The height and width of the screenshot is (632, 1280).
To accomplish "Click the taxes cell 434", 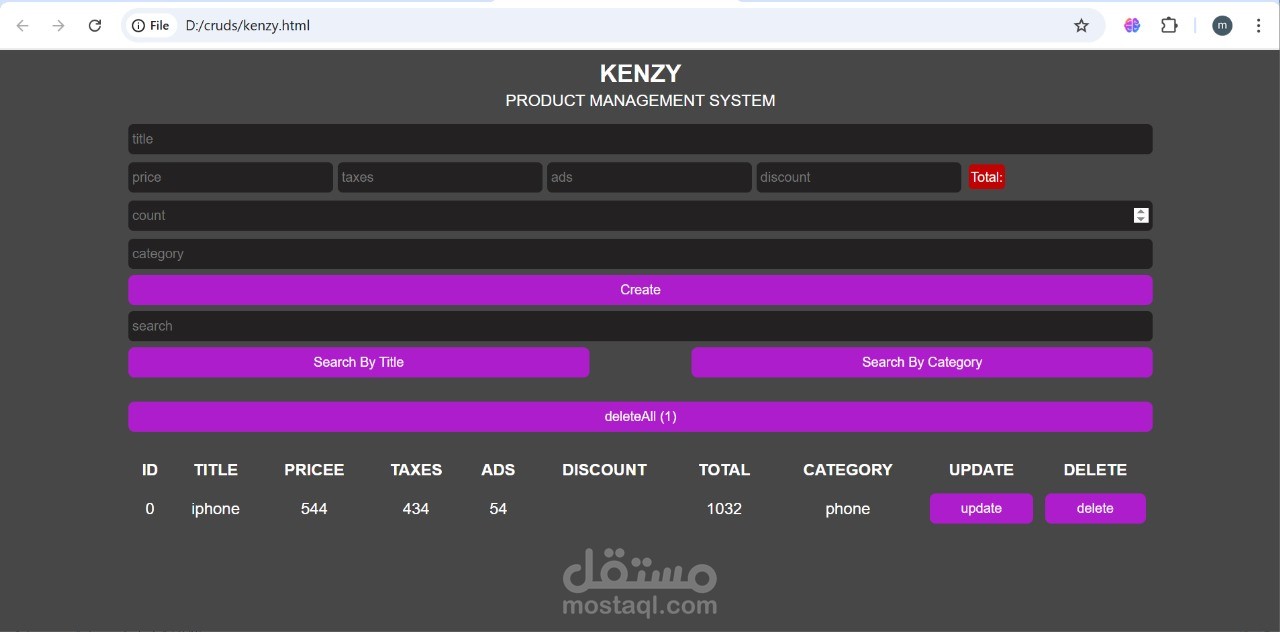I will point(416,509).
